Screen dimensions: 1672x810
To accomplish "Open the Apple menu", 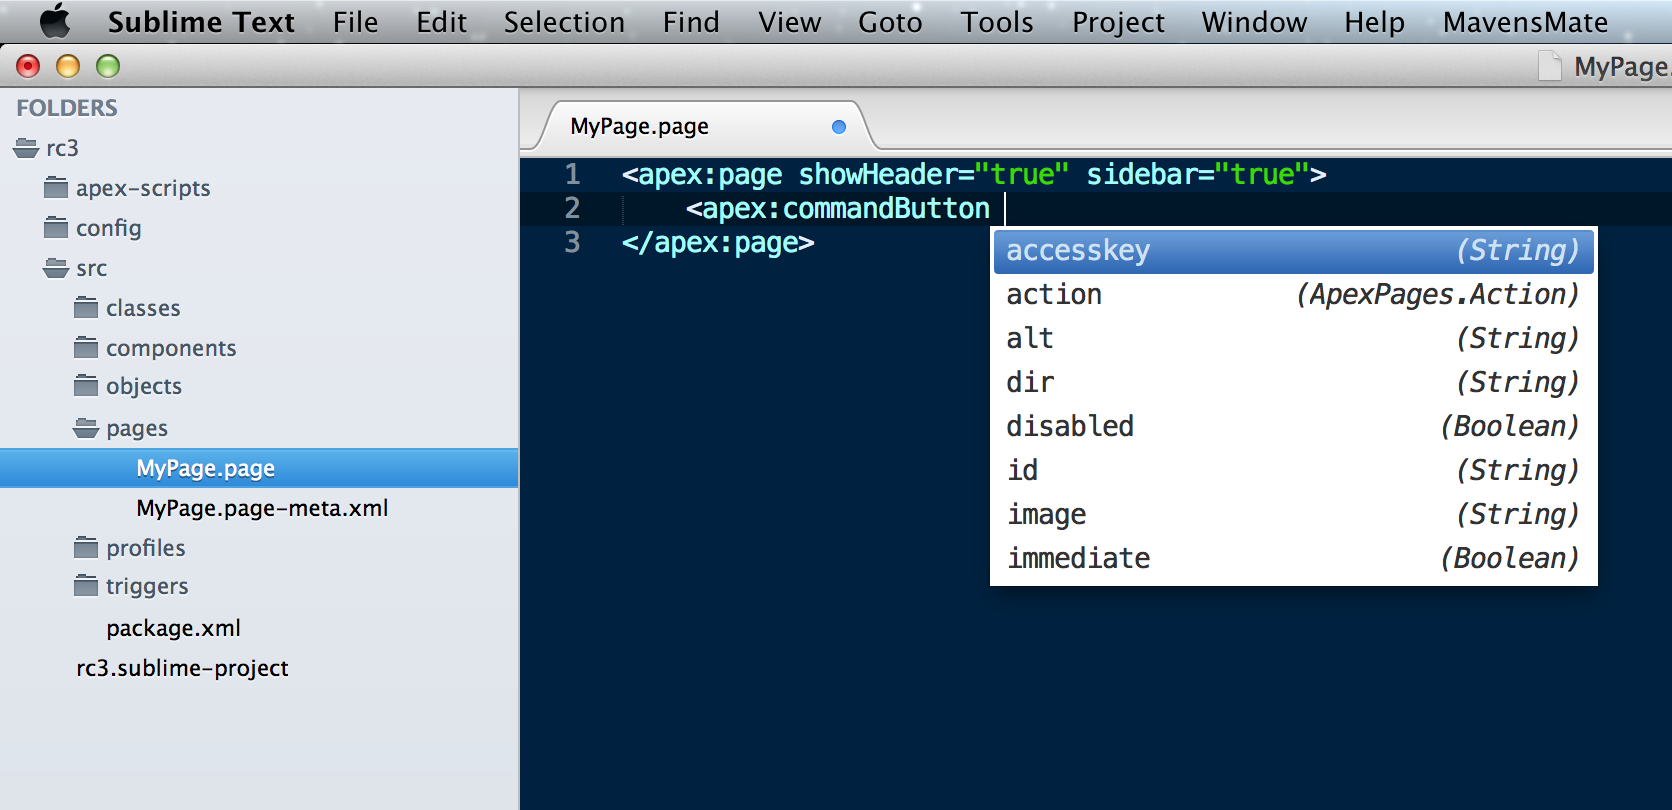I will coord(54,21).
